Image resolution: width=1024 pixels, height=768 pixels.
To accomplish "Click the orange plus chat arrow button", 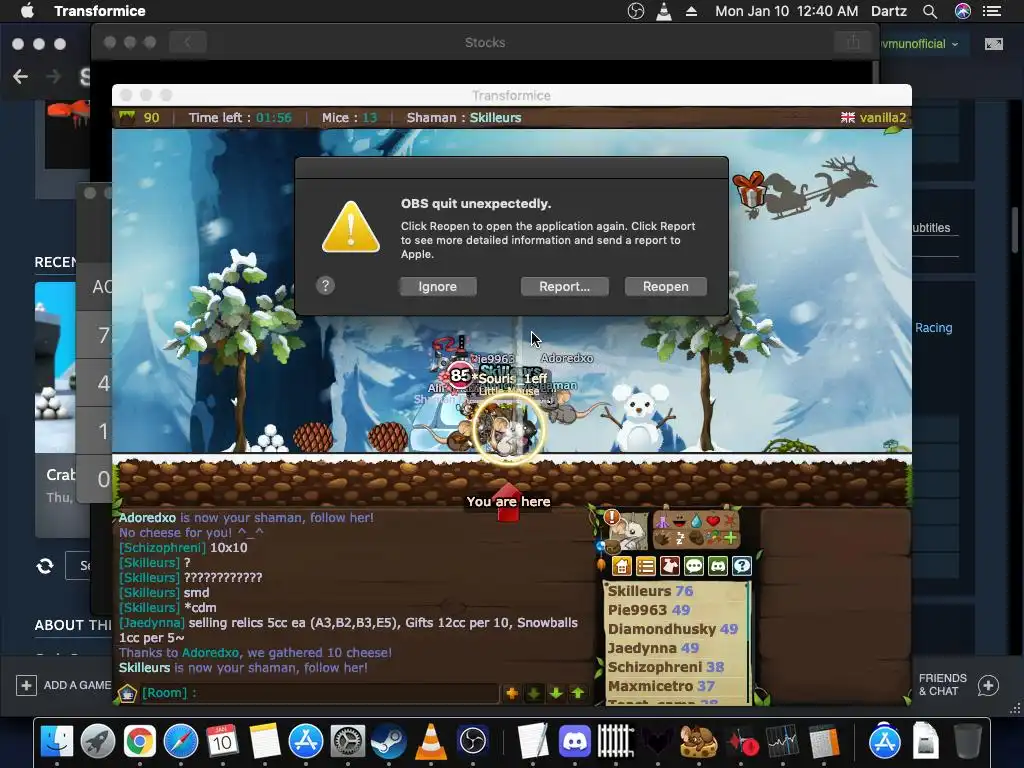I will 511,693.
